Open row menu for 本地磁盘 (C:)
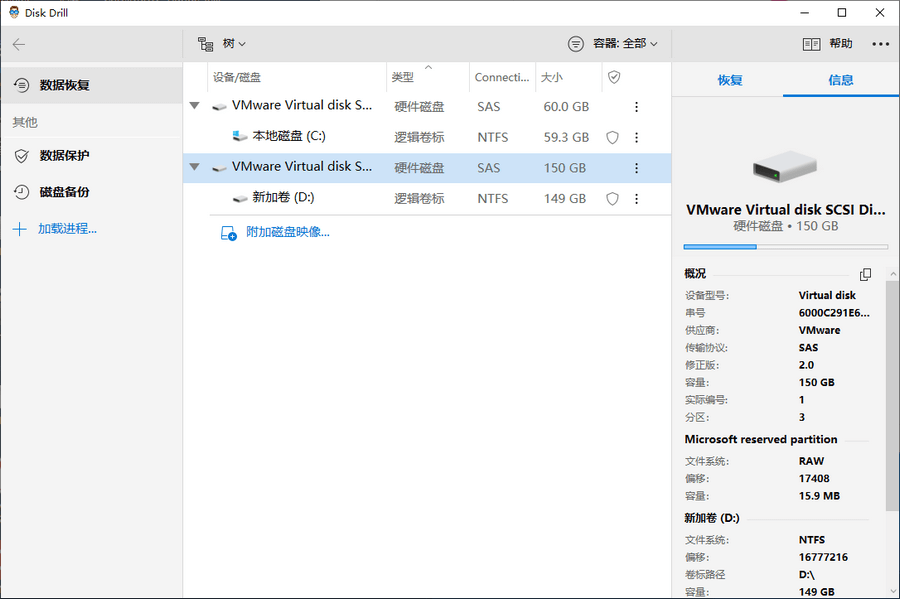This screenshot has width=900, height=599. pos(636,137)
